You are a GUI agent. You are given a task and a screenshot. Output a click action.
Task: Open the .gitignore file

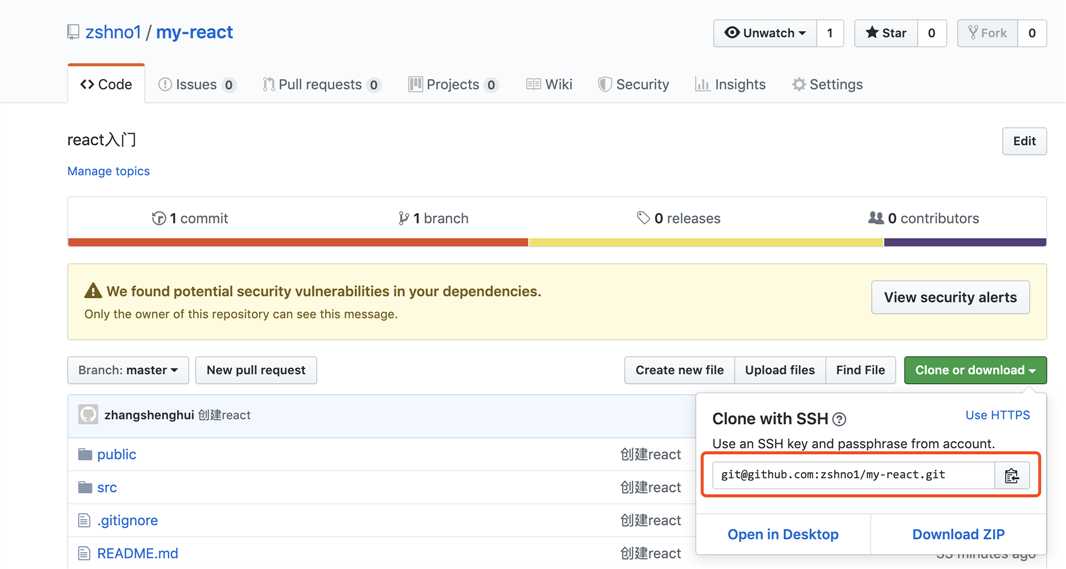[x=127, y=521]
